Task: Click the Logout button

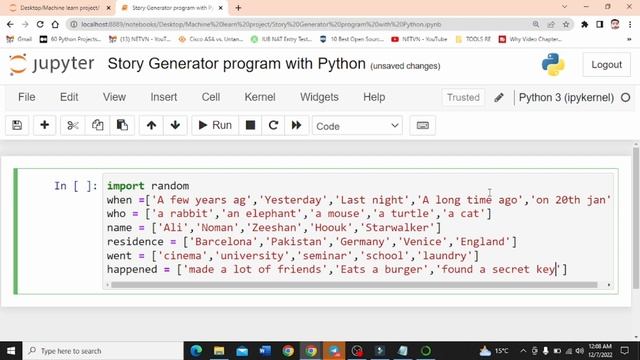Action: (607, 64)
